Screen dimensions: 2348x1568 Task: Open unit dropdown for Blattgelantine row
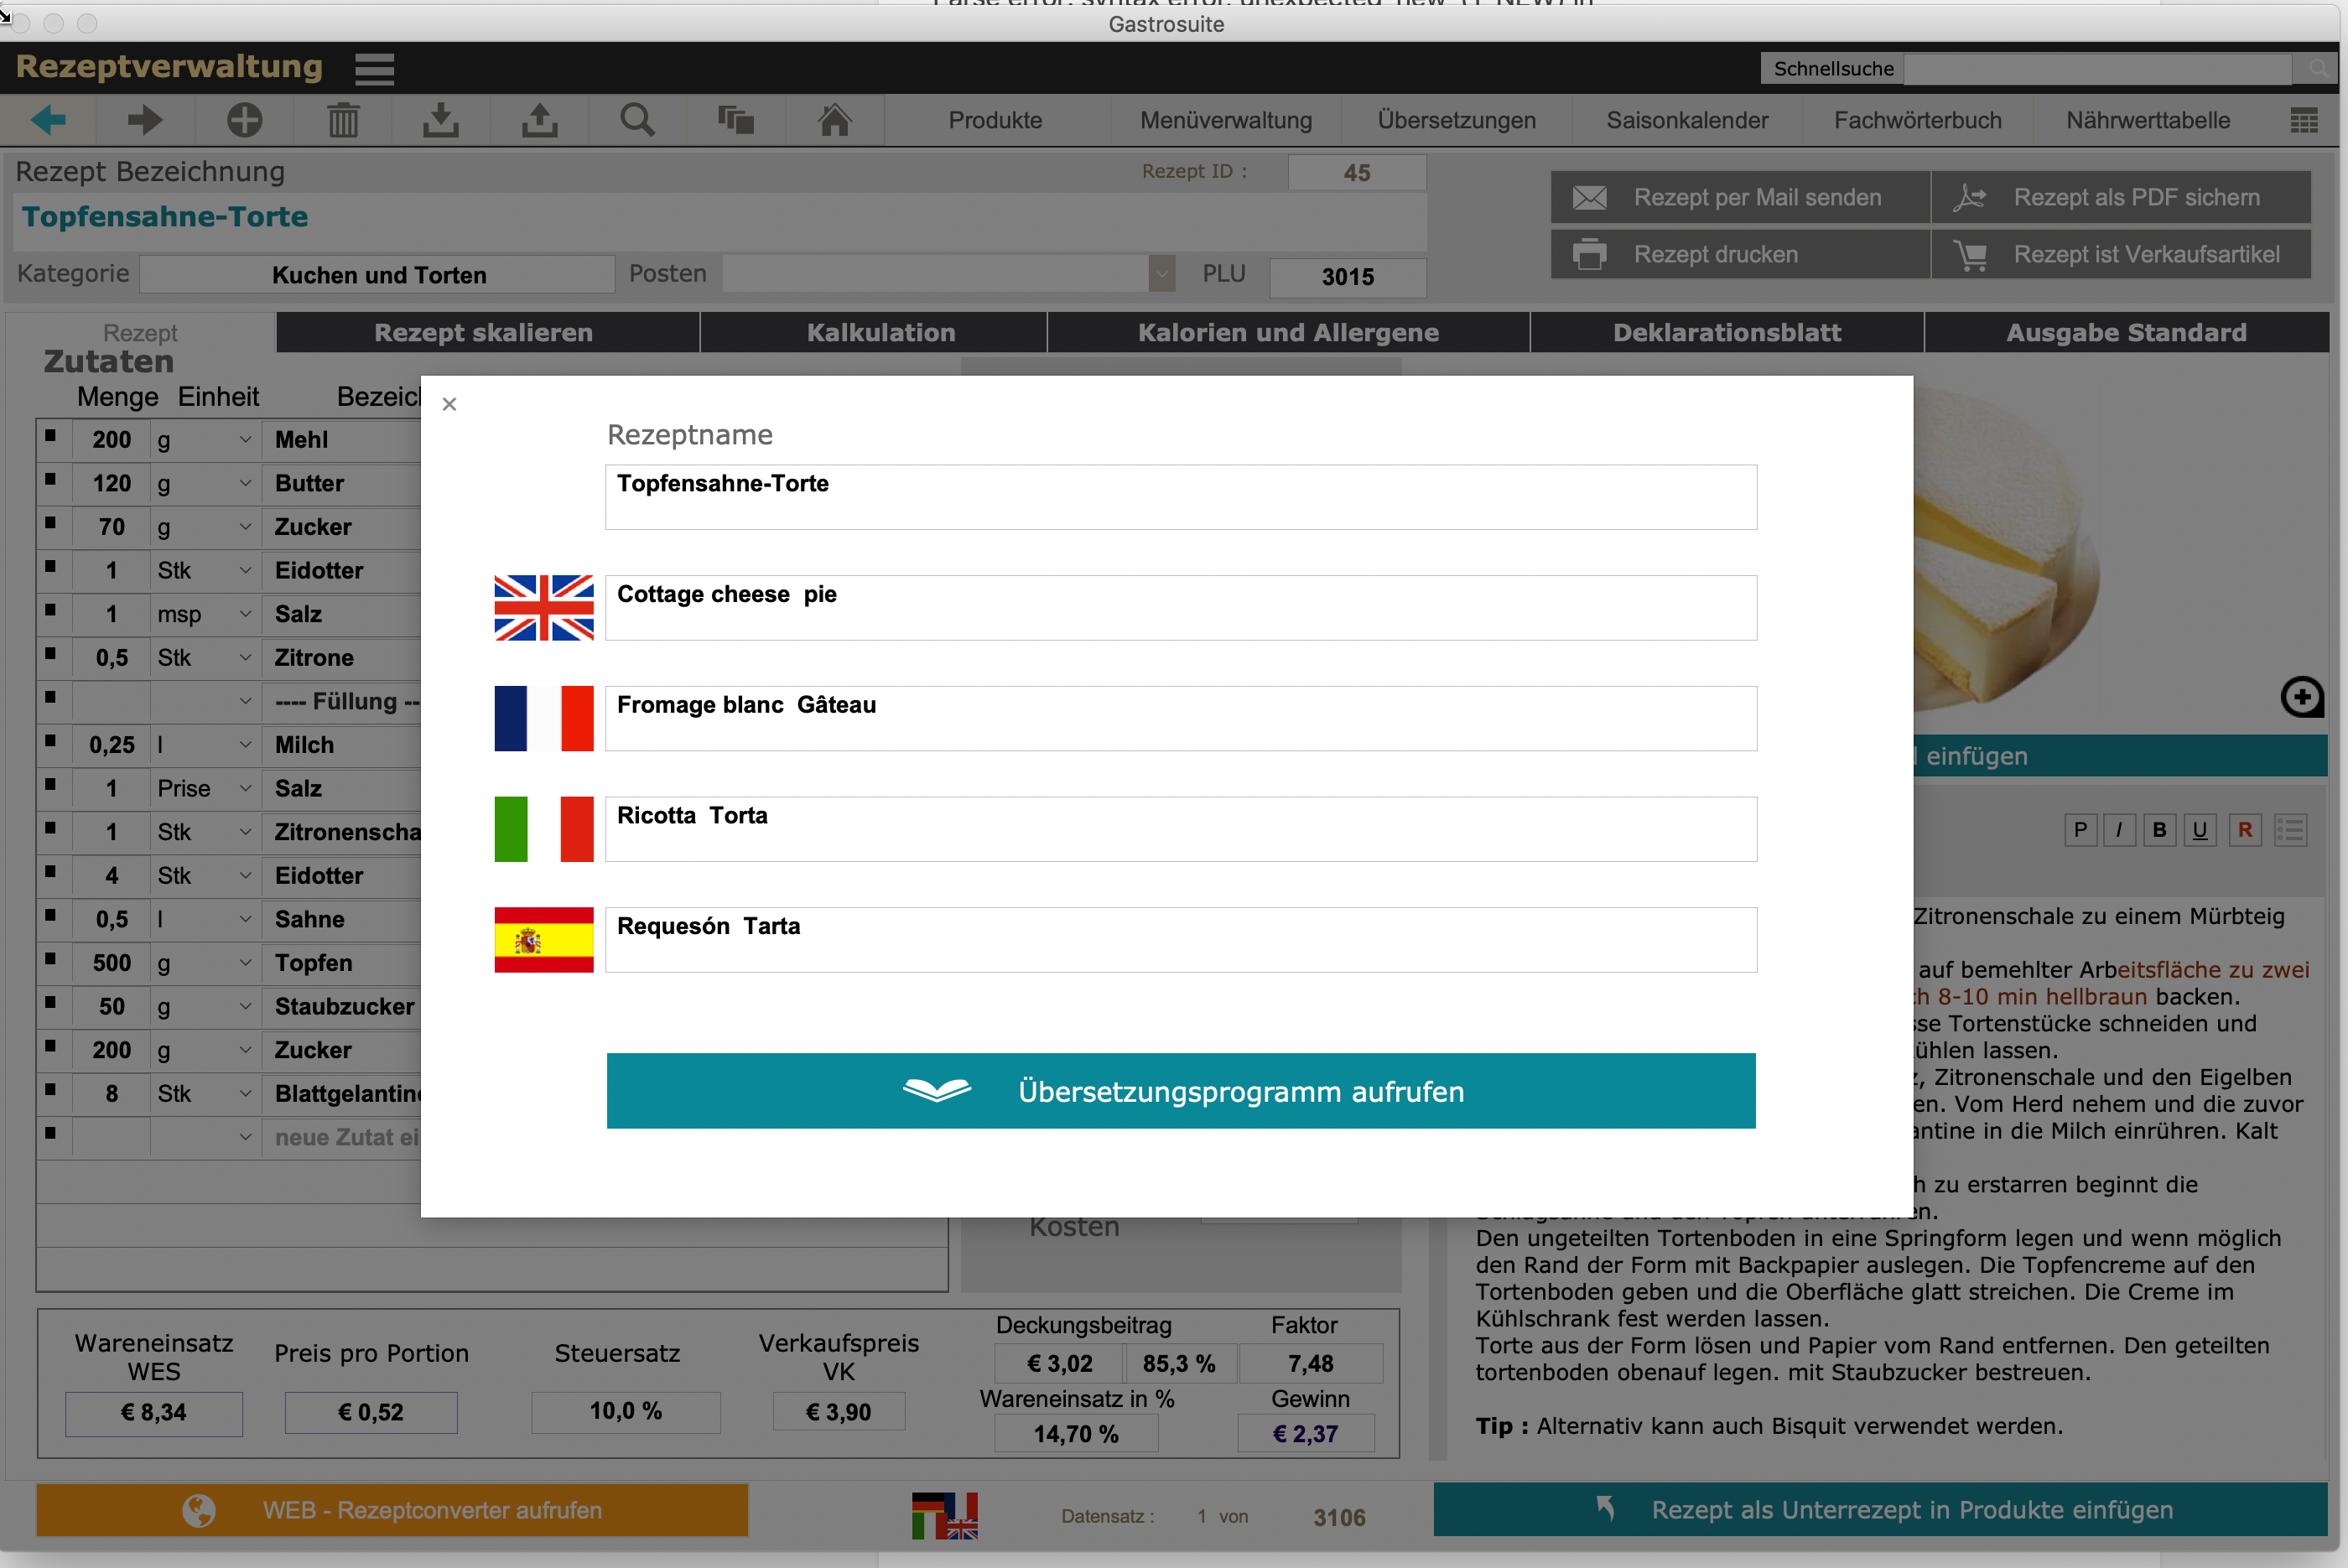245,1093
